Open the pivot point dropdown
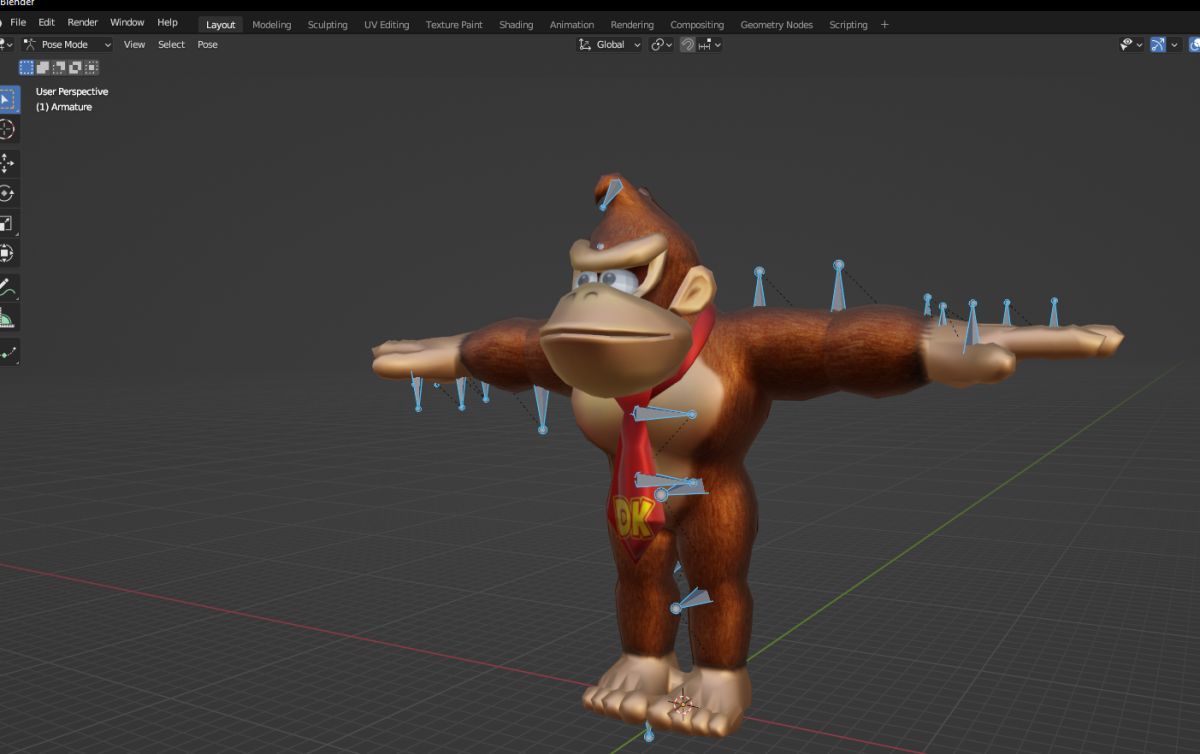 tap(661, 45)
